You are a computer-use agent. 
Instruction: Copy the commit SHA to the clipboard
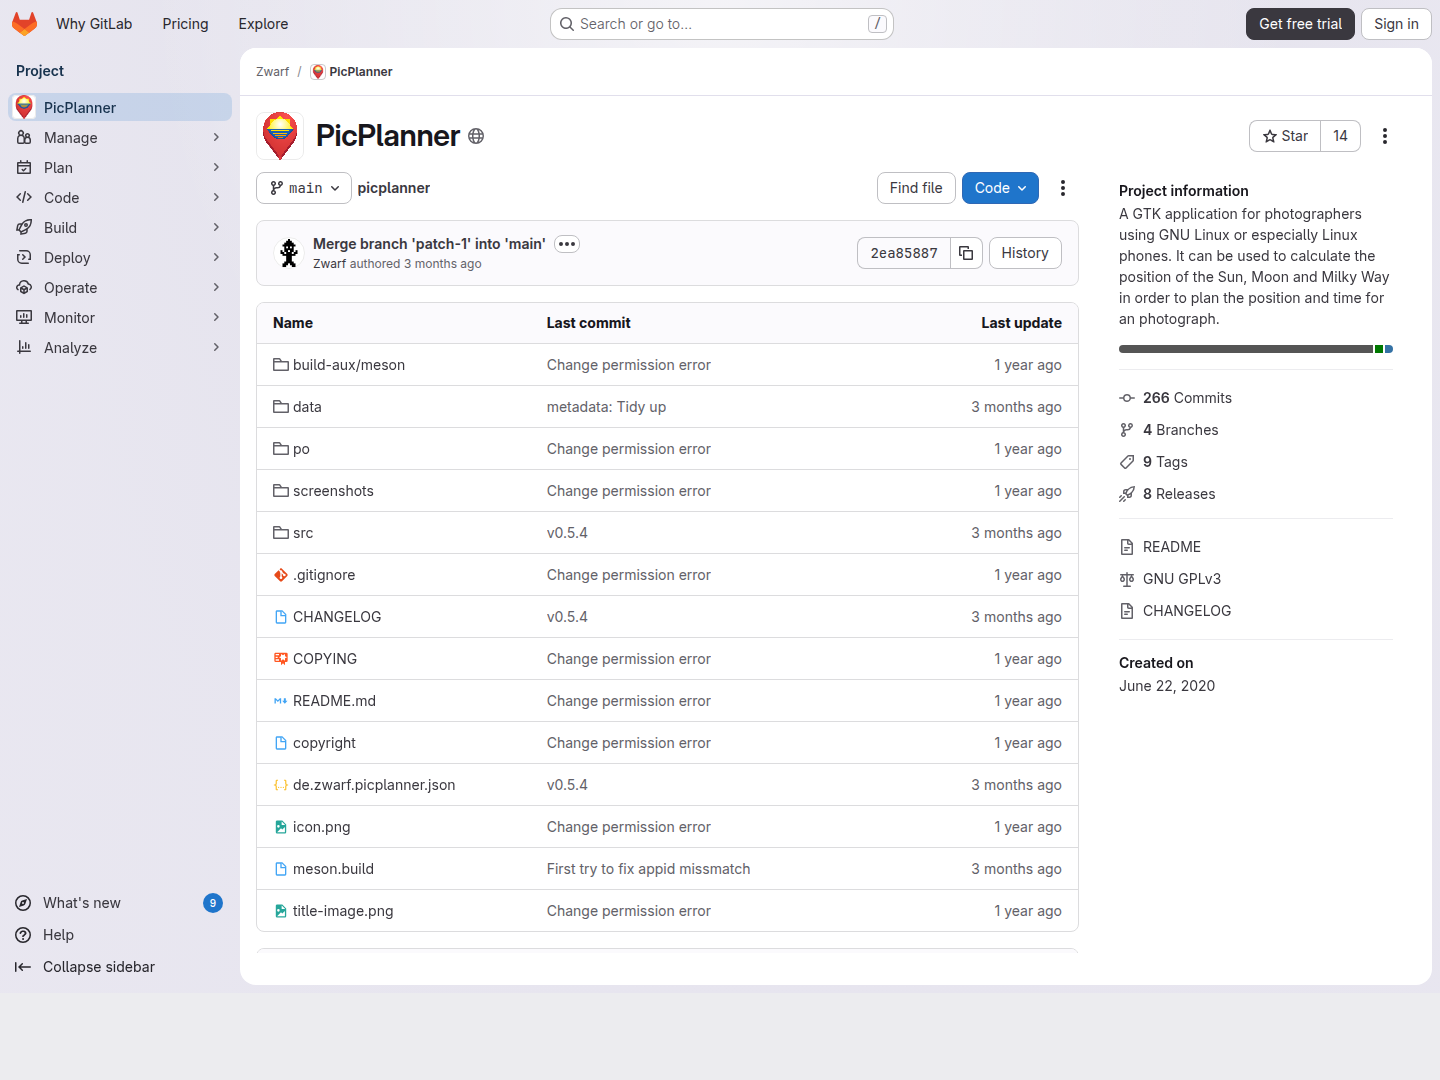coord(966,253)
